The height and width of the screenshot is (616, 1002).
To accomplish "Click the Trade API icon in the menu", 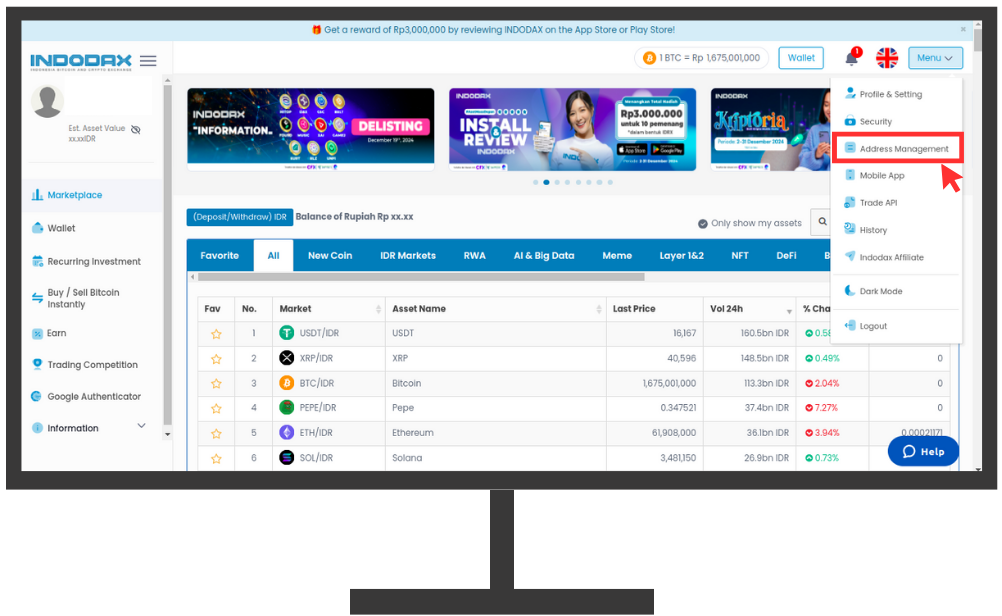I will click(x=850, y=203).
